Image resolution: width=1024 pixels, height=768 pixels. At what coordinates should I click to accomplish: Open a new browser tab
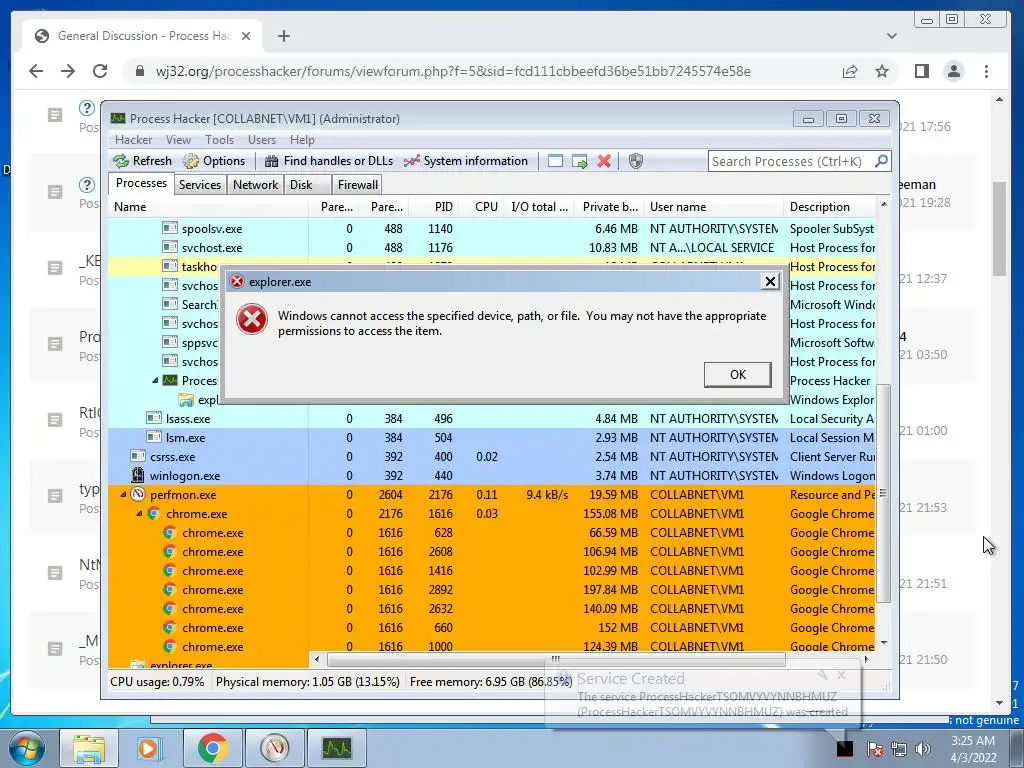(x=283, y=36)
